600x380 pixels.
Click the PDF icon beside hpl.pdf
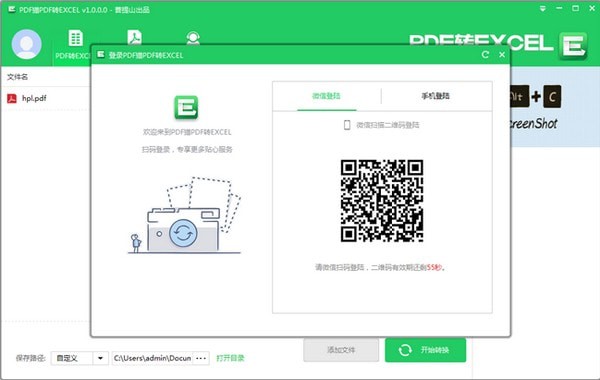[x=12, y=98]
